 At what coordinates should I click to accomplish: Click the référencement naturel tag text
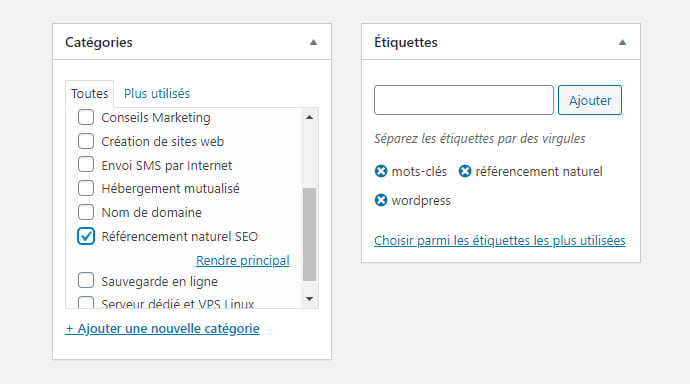click(539, 171)
